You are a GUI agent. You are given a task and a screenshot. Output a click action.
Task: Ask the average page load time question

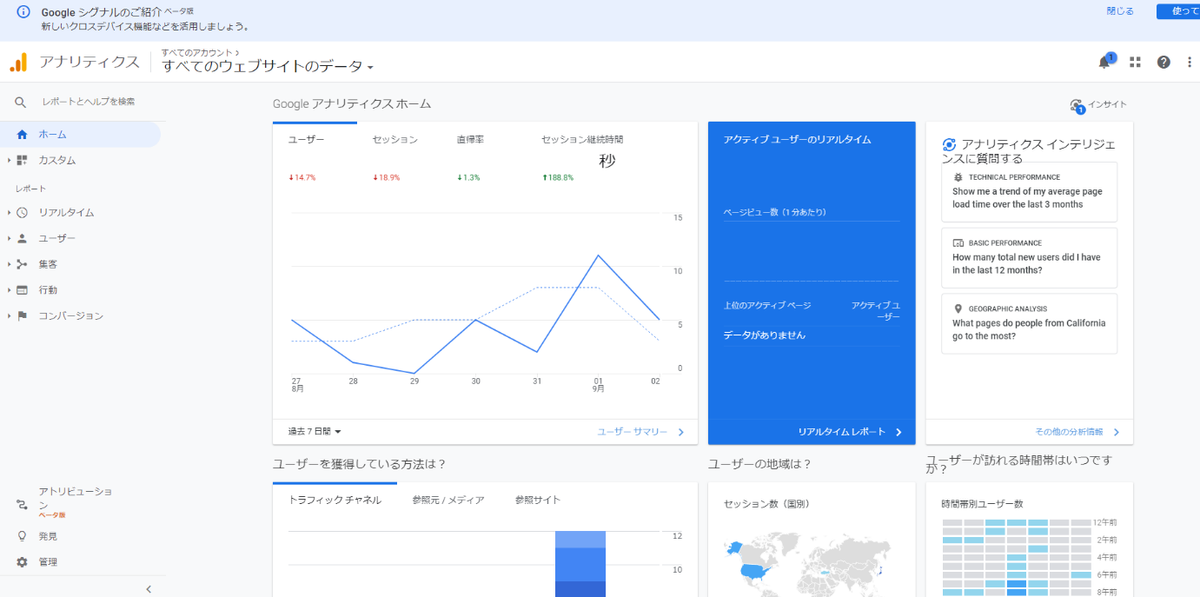tap(1029, 191)
